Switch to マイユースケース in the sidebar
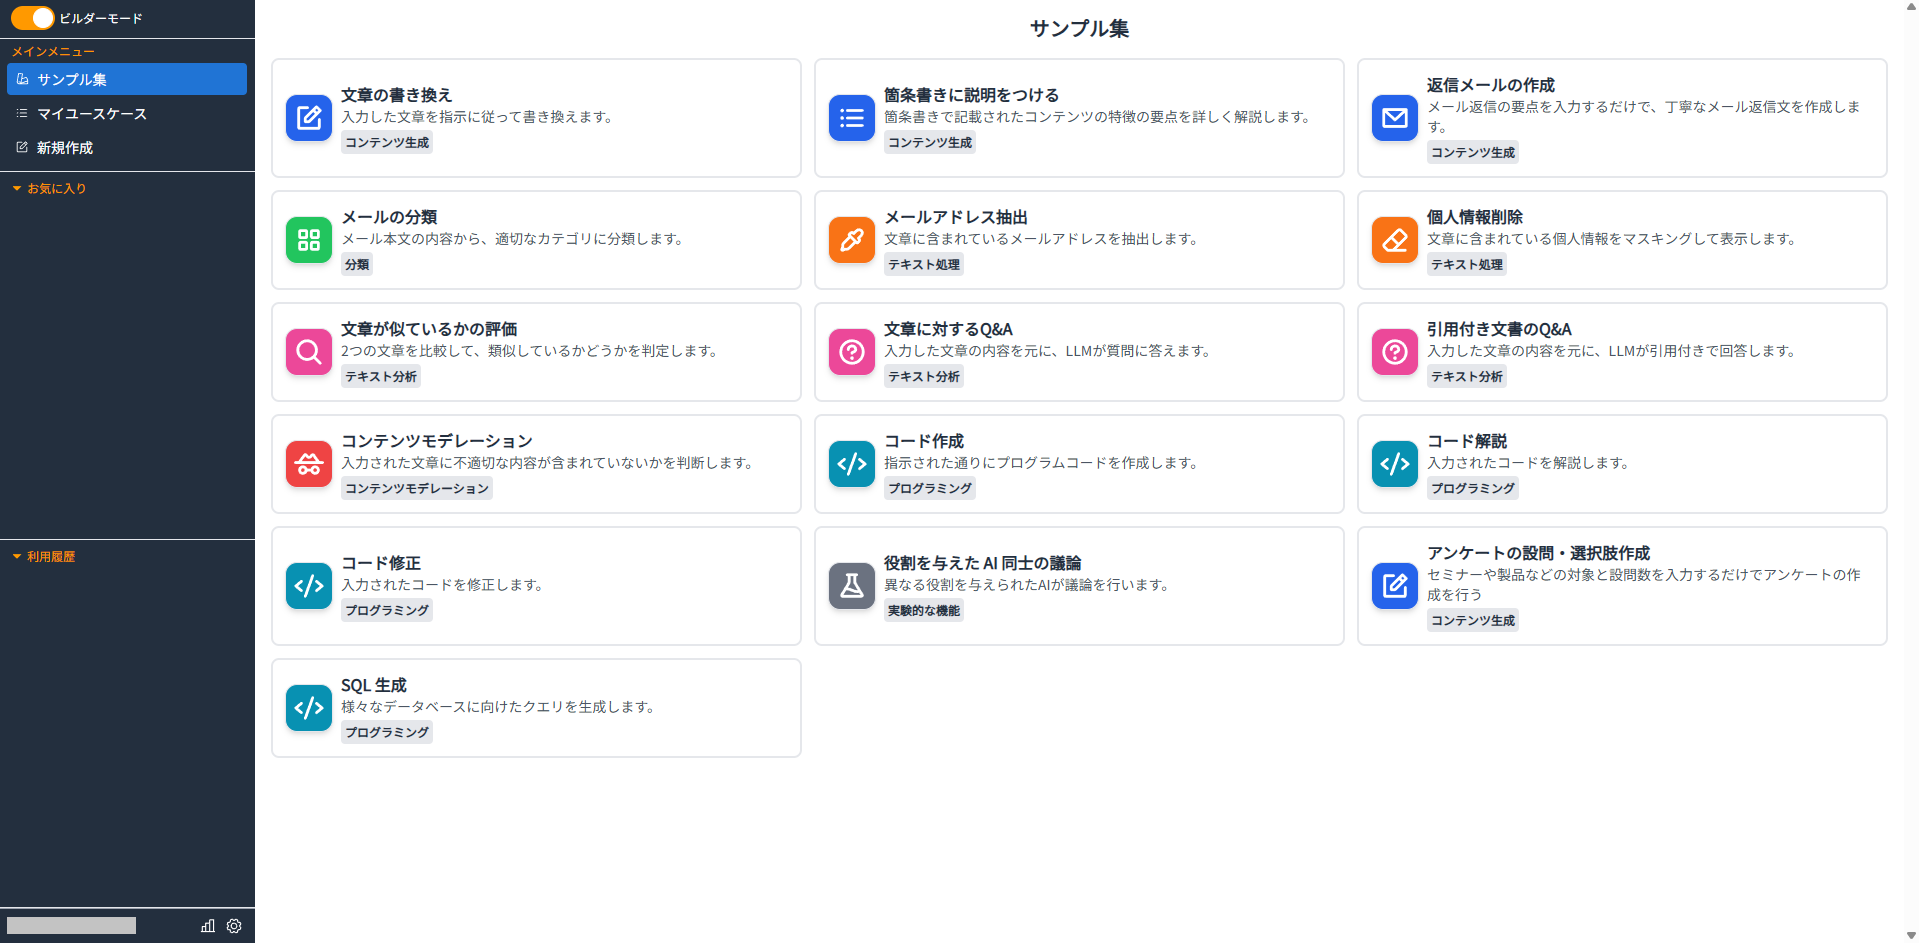Image resolution: width=1919 pixels, height=943 pixels. (90, 113)
